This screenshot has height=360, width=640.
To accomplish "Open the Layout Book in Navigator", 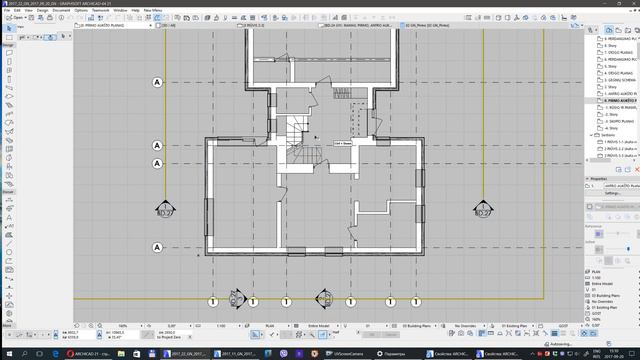I will tap(628, 30).
